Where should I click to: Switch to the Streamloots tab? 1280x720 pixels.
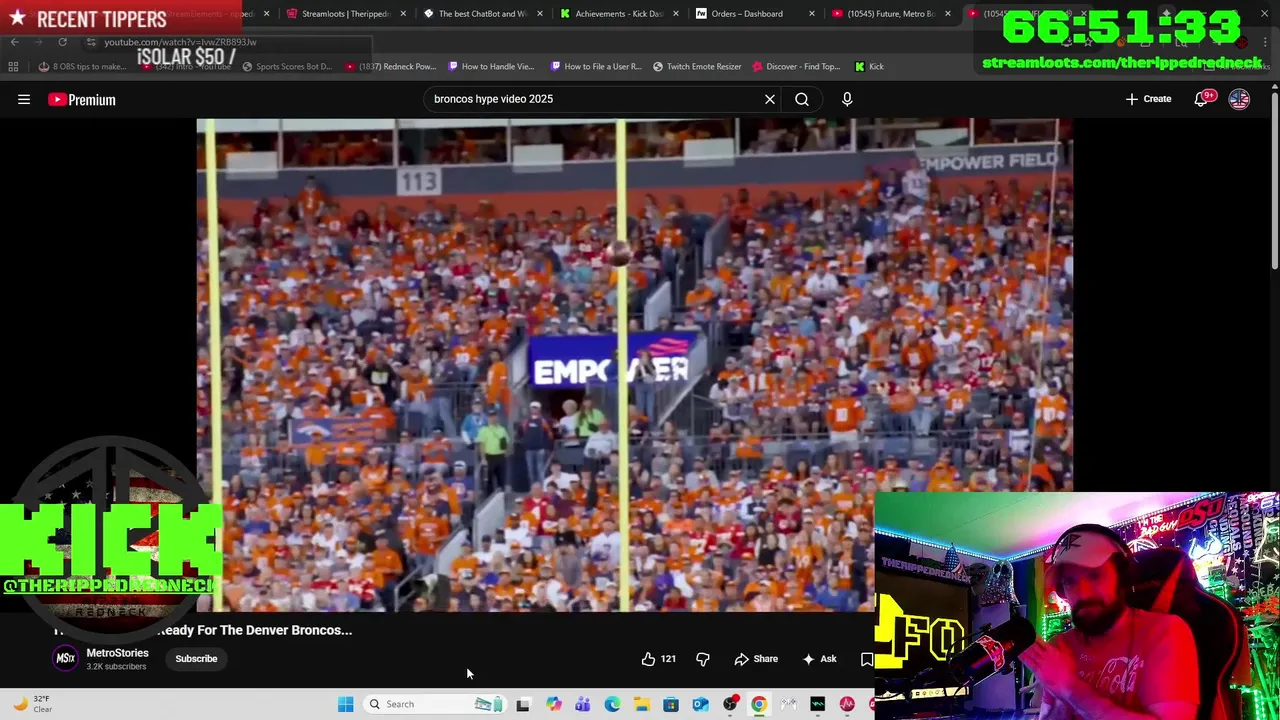tap(345, 14)
